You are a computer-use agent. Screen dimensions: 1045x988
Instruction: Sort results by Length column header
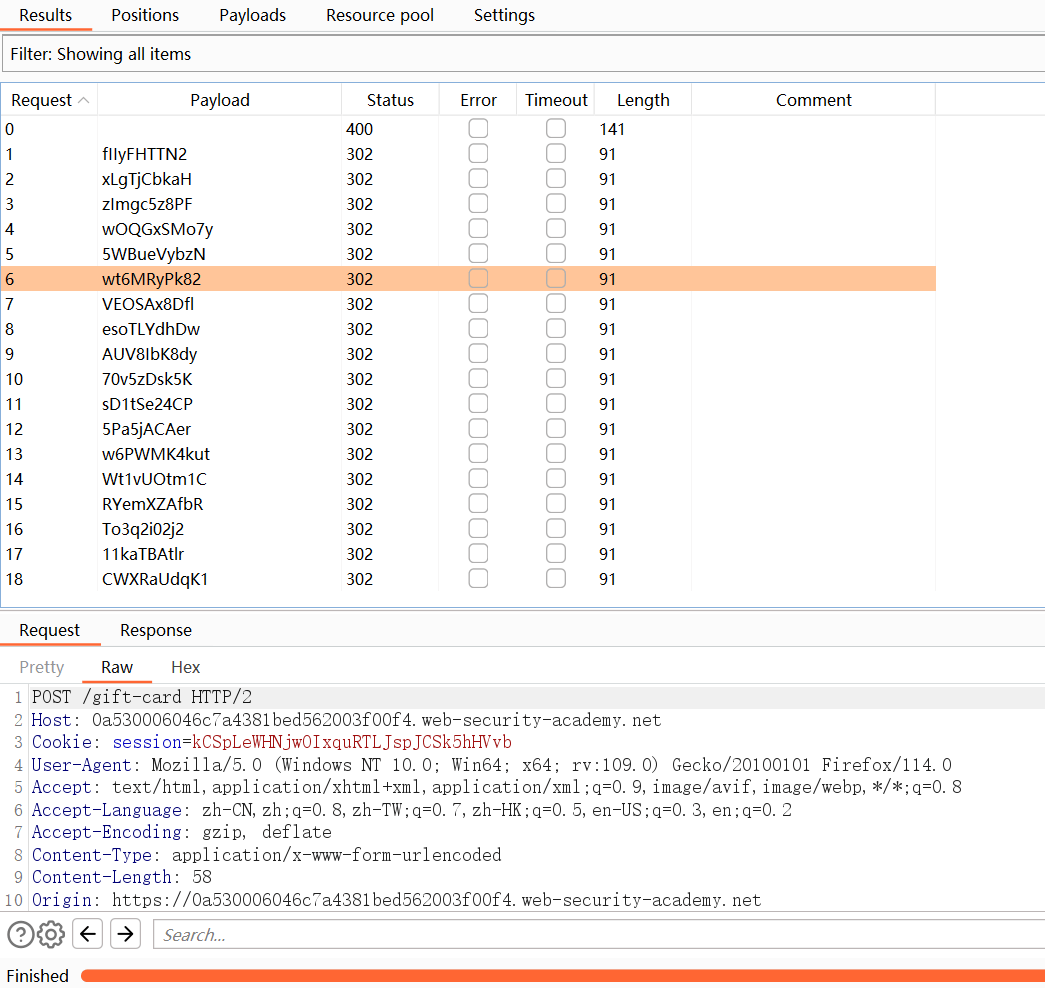642,100
